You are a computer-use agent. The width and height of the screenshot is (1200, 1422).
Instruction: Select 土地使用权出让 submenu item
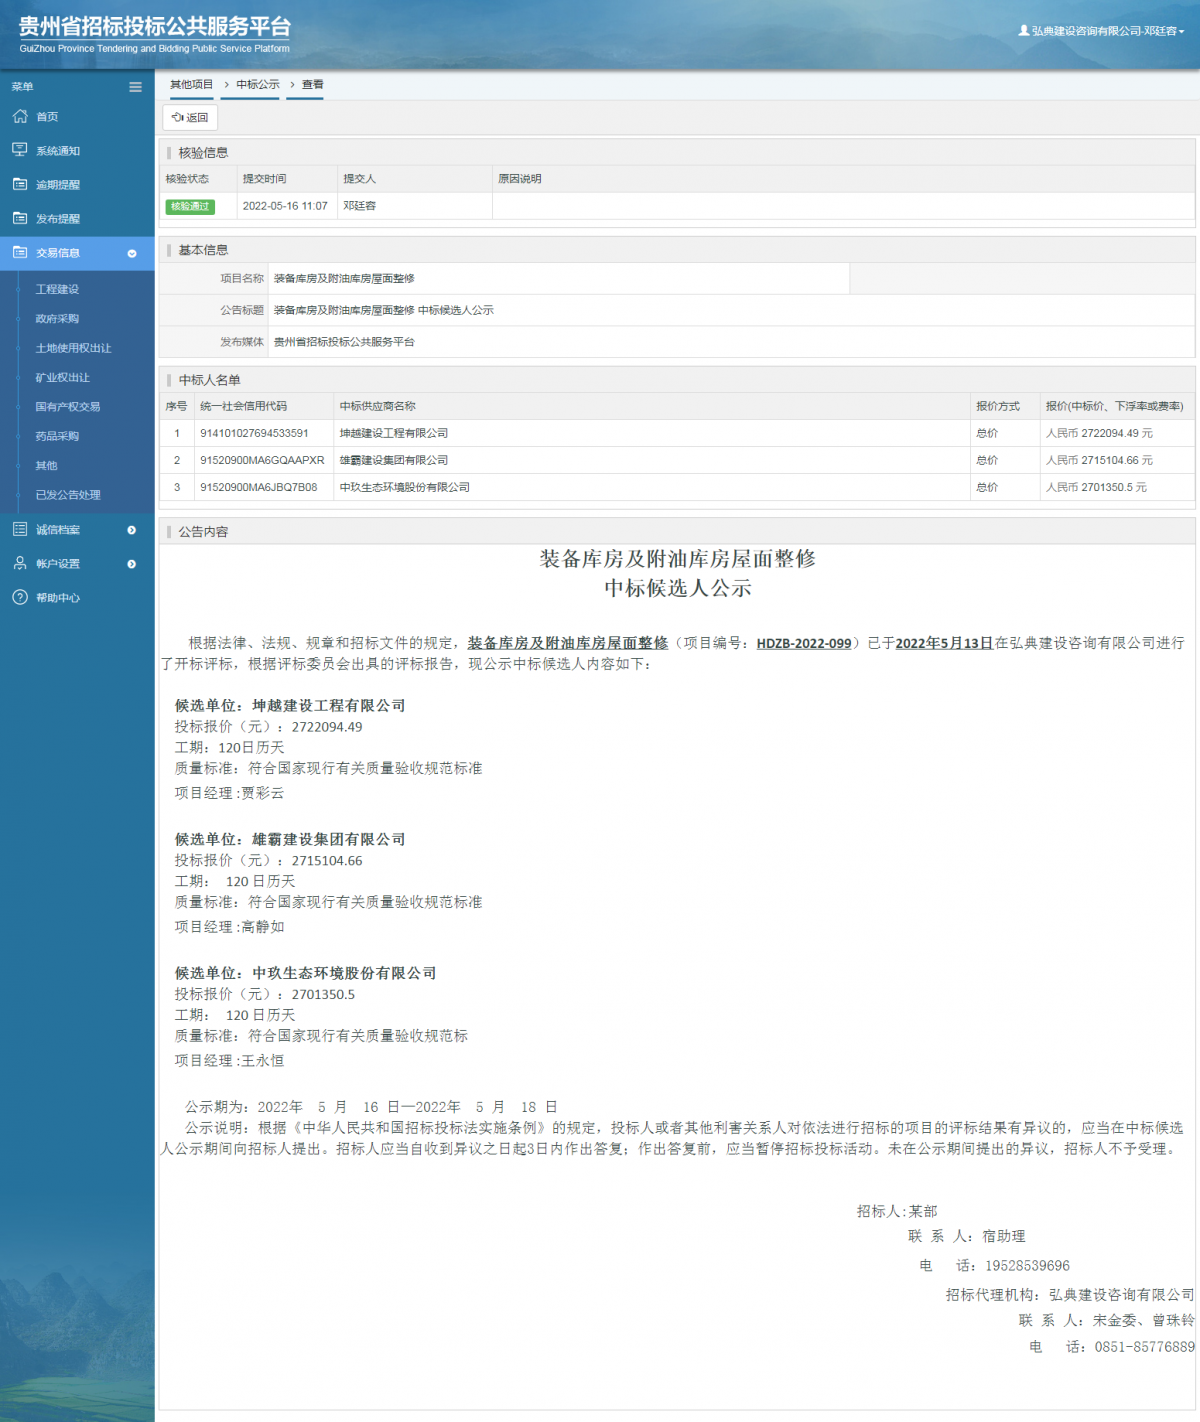pyautogui.click(x=73, y=348)
